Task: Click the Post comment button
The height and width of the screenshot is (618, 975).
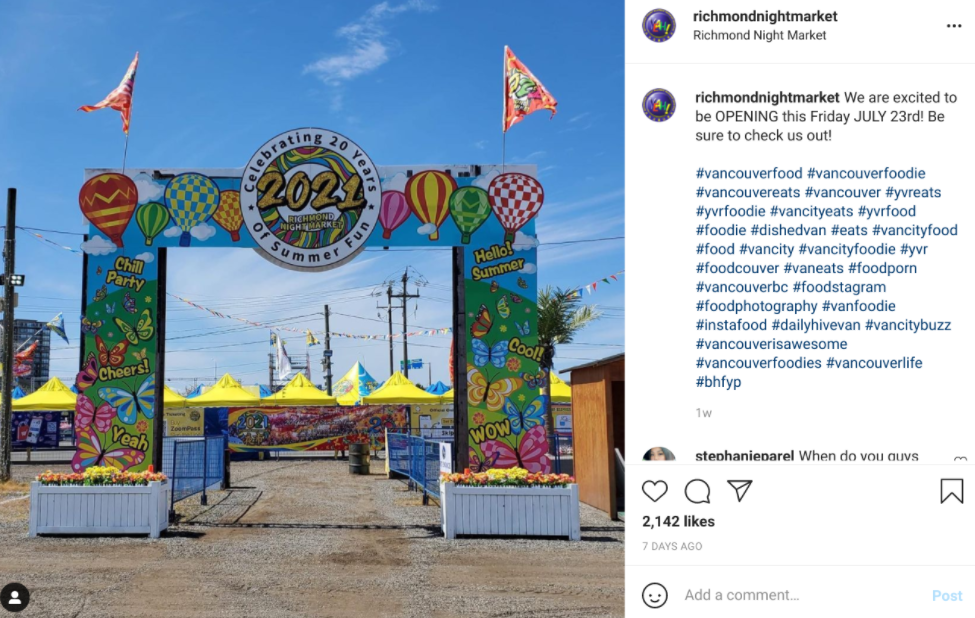Action: 946,596
